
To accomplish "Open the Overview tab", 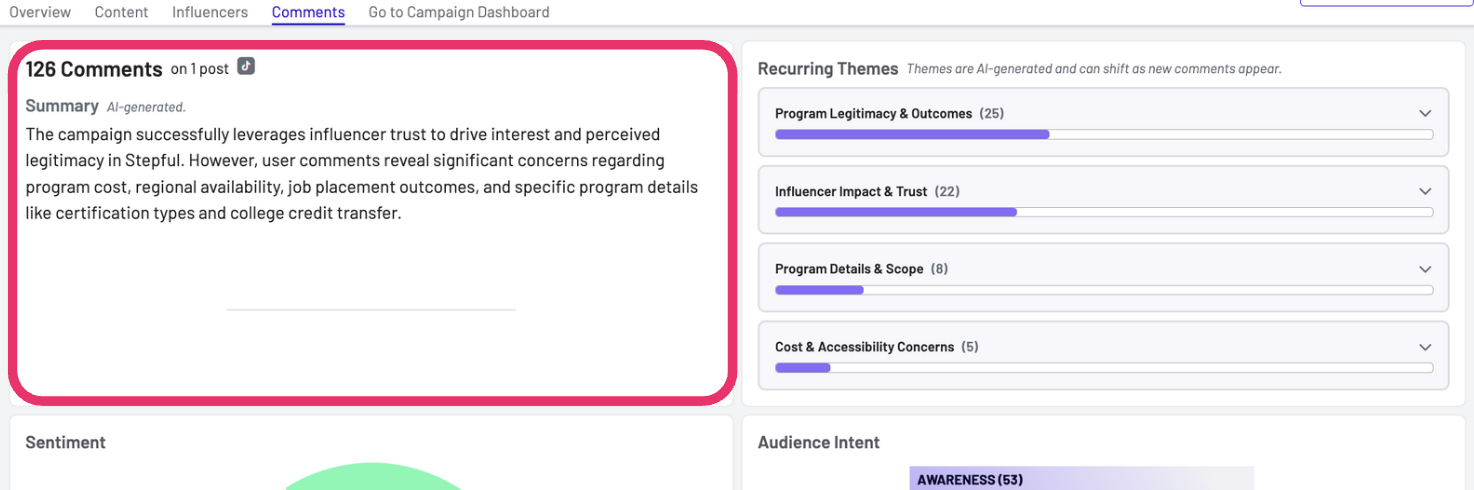I will (x=40, y=12).
